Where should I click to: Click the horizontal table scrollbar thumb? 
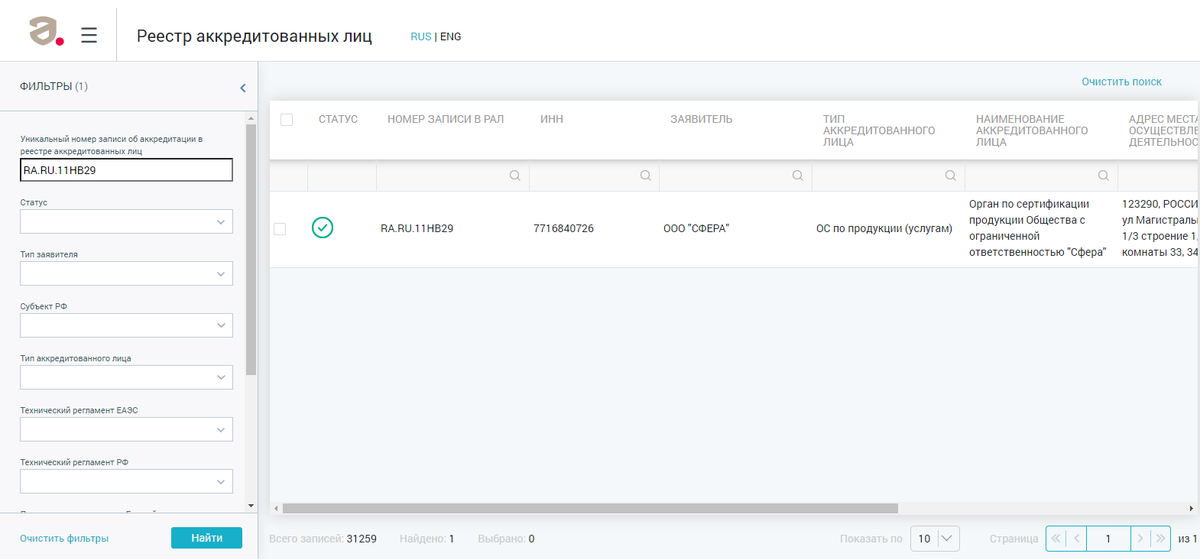(x=590, y=508)
